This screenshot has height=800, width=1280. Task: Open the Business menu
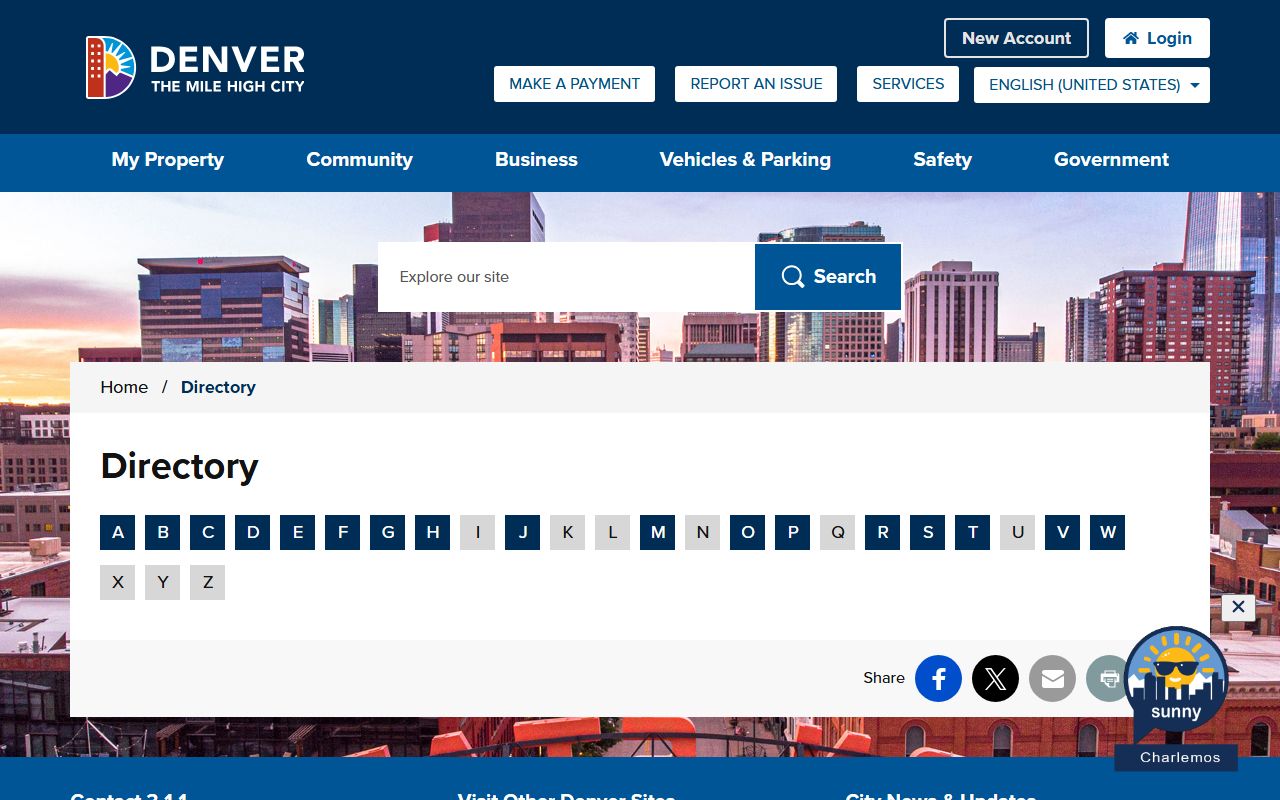536,160
